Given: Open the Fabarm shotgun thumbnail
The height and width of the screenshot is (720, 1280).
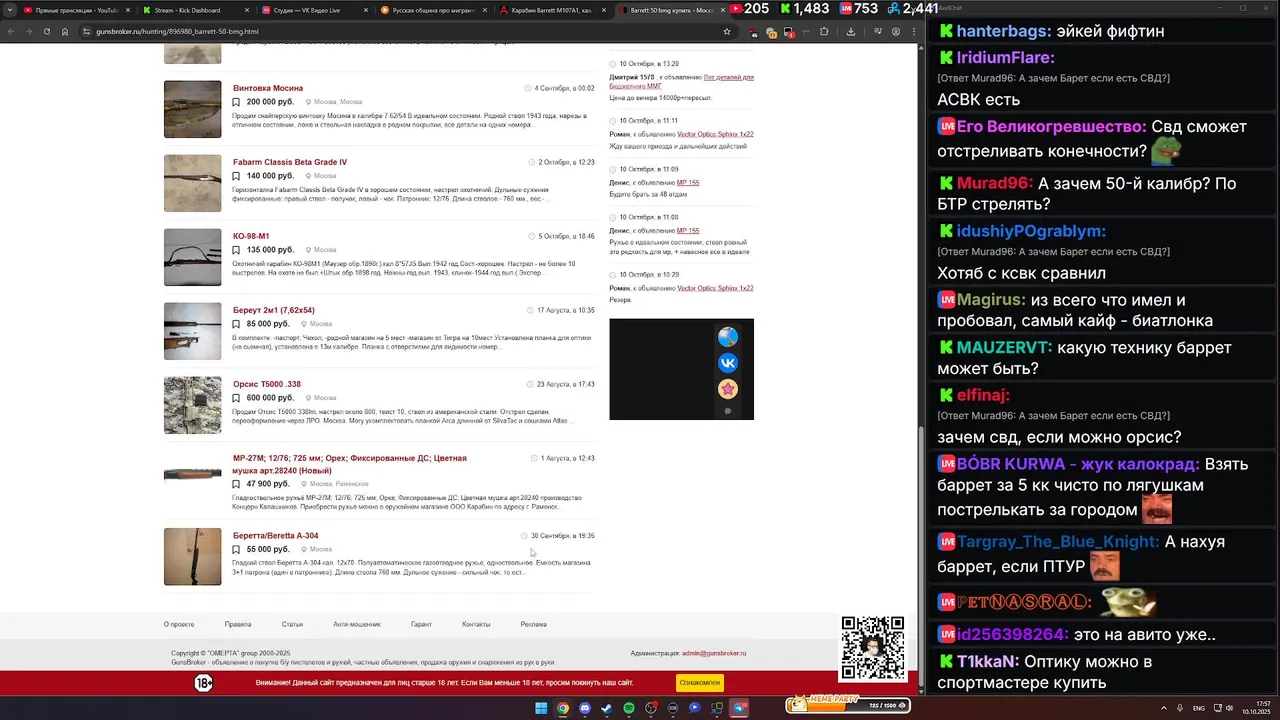Looking at the screenshot, I should point(192,183).
